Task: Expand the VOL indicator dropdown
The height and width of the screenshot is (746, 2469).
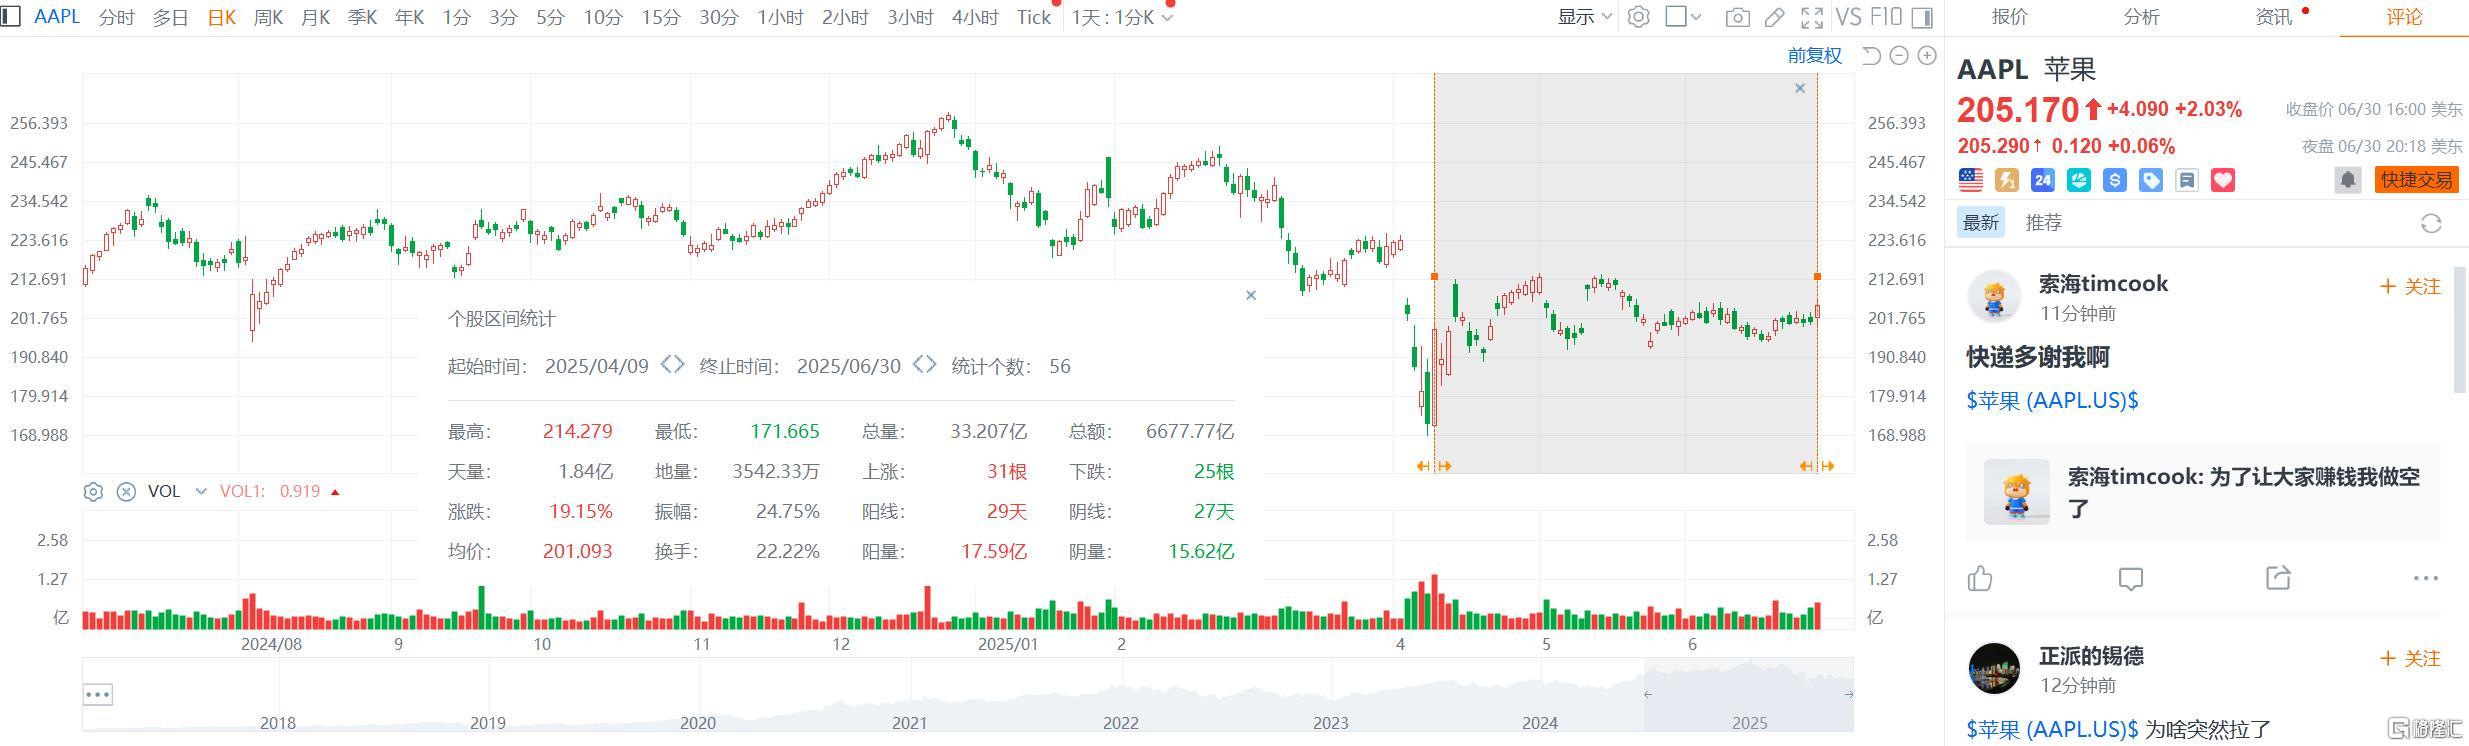Action: click(201, 492)
